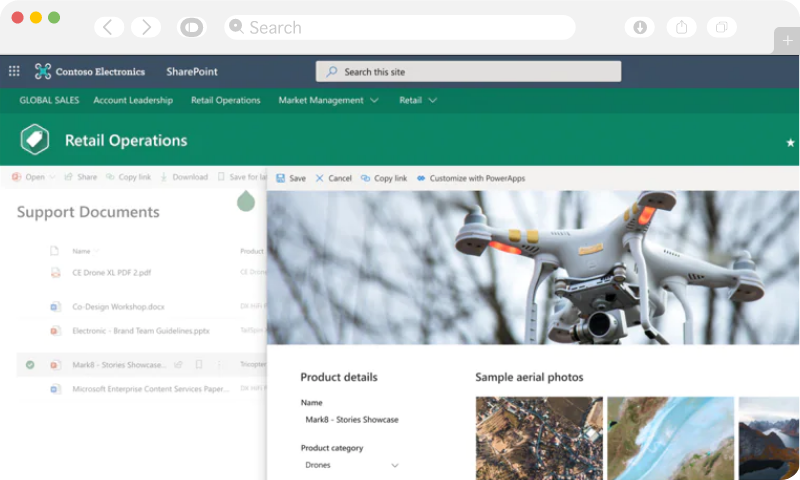The image size is (800, 480).
Task: Click the Contoso Electronics logo
Action: tap(43, 71)
